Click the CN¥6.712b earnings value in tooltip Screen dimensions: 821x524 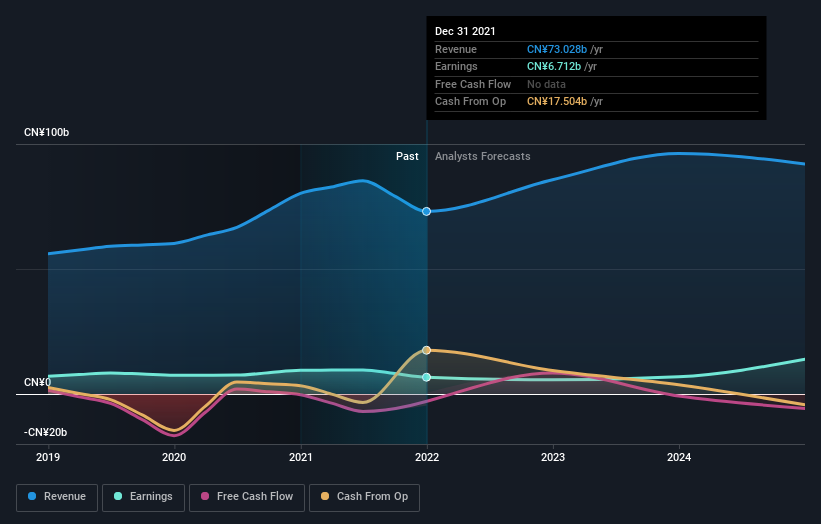pos(553,66)
